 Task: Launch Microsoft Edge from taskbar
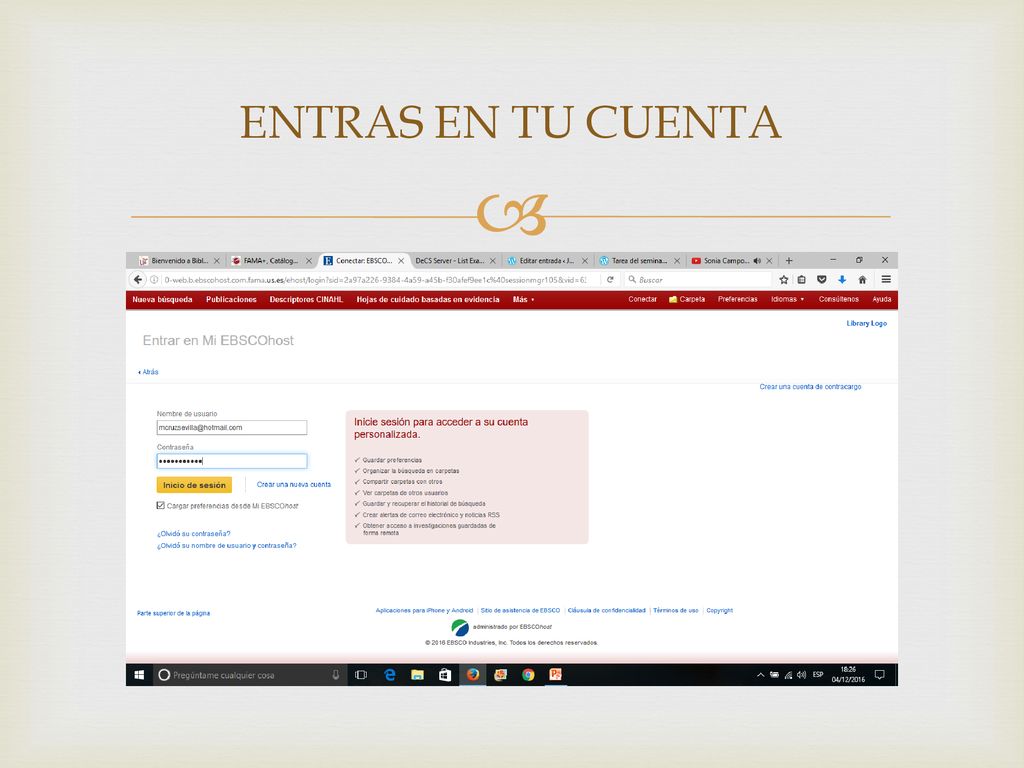pyautogui.click(x=390, y=675)
